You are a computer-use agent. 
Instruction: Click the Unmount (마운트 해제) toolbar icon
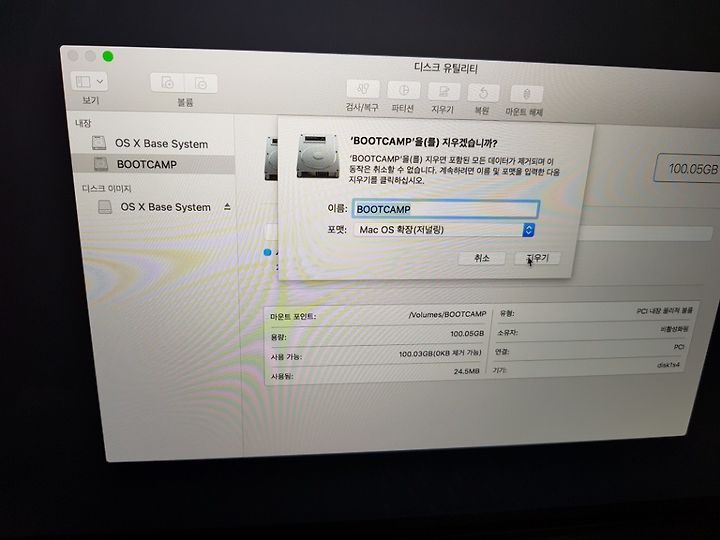point(526,94)
